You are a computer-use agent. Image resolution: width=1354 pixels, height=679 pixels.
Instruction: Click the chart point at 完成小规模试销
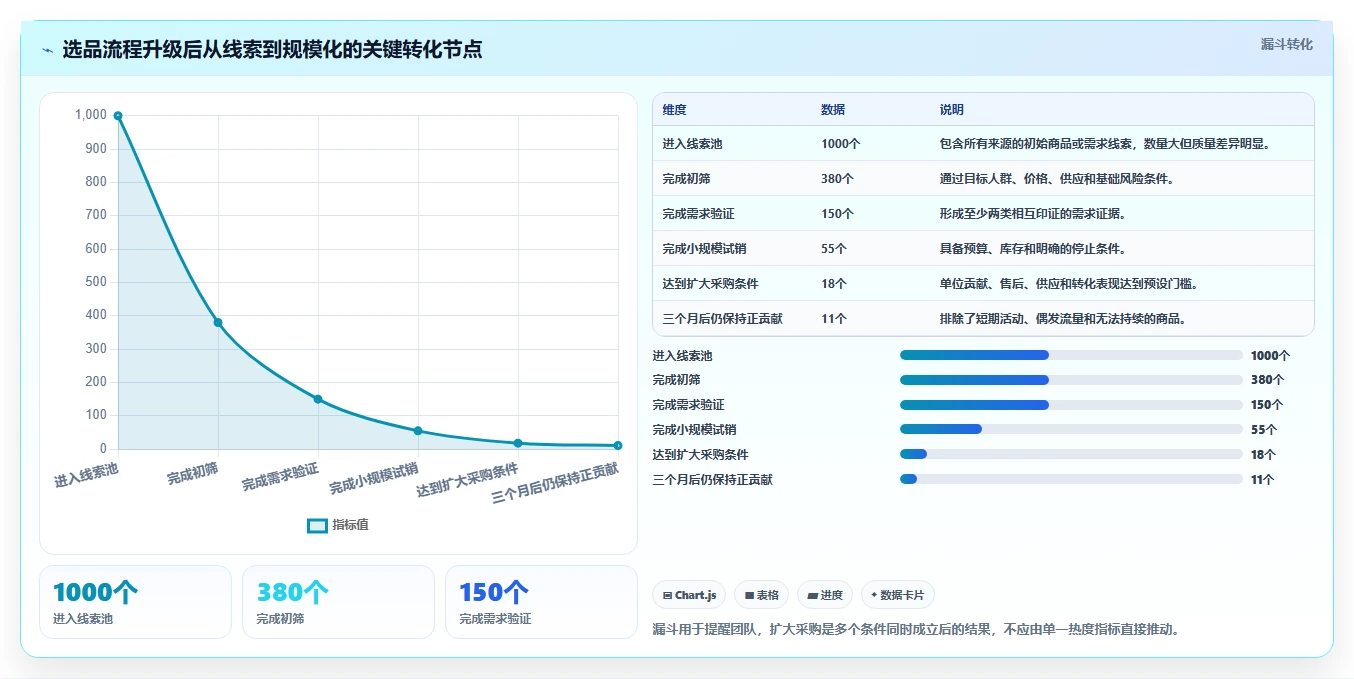418,431
